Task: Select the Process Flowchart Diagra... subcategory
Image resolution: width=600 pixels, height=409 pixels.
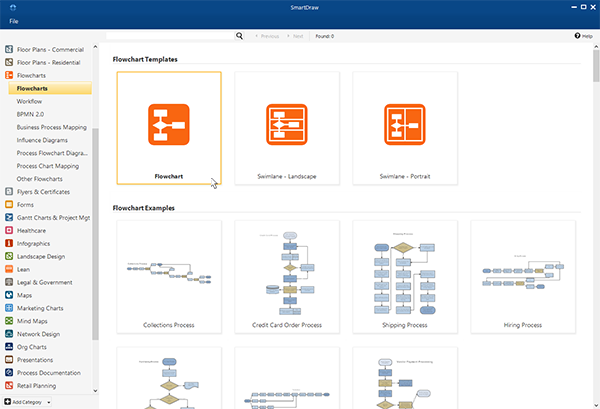Action: 52,153
